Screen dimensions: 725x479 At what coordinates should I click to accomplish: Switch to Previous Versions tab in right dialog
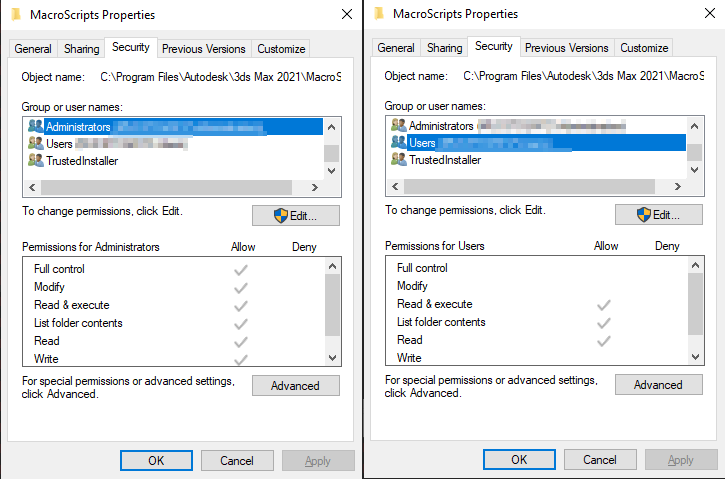coord(566,48)
